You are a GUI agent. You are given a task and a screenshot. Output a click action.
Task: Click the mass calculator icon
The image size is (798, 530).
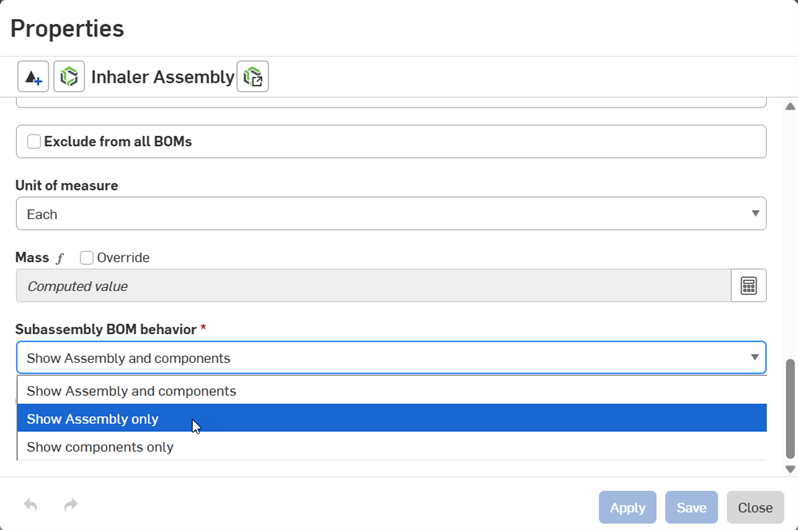point(748,286)
